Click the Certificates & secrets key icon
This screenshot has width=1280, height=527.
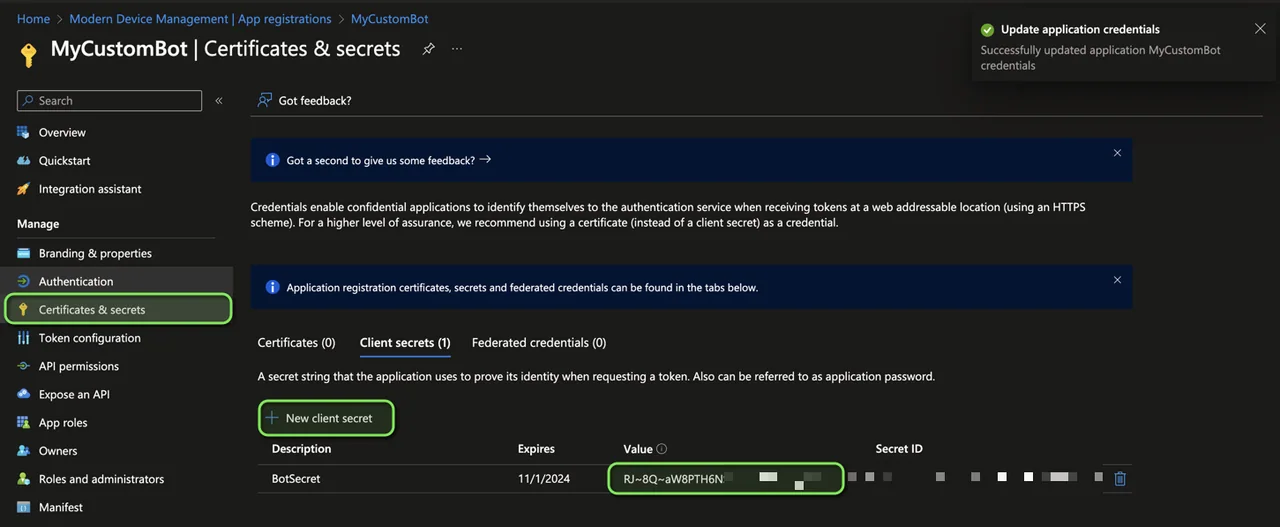click(x=24, y=310)
